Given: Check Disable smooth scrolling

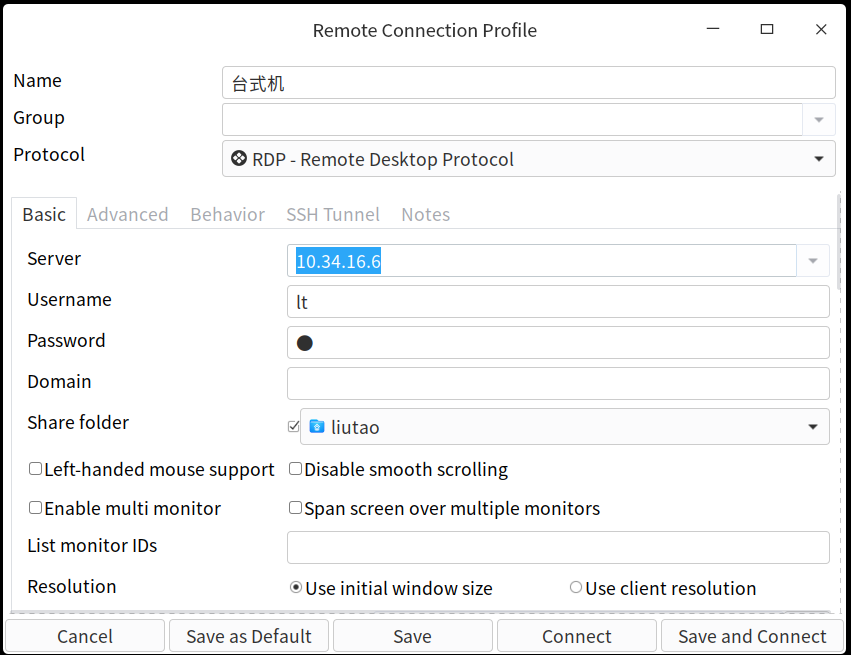Looking at the screenshot, I should [x=296, y=469].
